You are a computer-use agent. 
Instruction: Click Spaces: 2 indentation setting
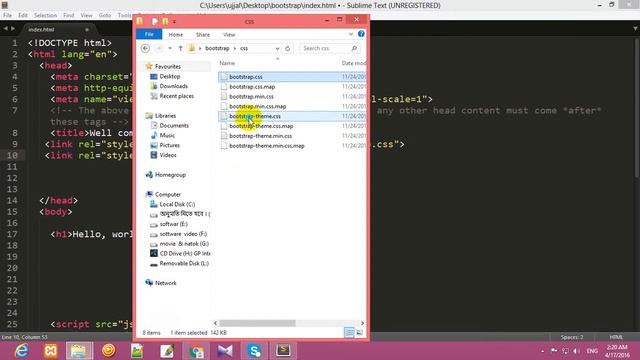coord(572,337)
